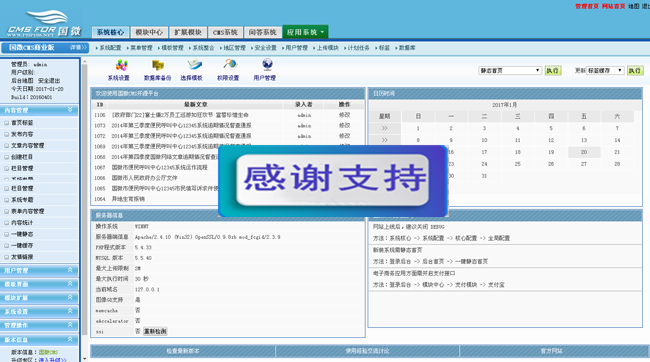
Task: Open the 应用系统 dropdown tab
Action: [x=305, y=32]
